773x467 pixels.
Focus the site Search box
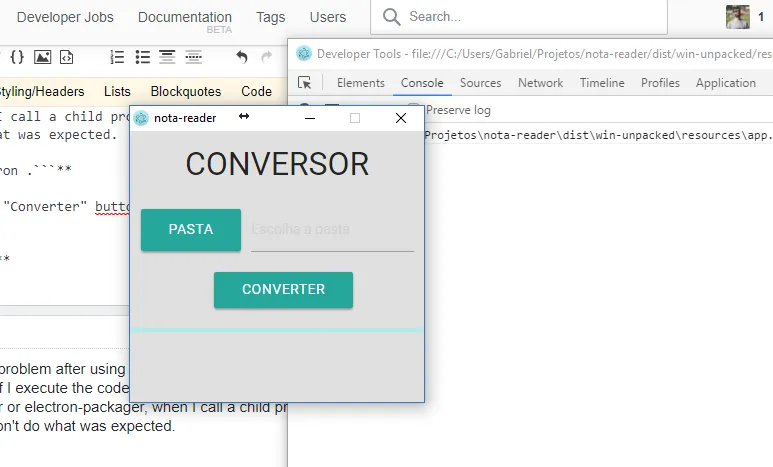519,17
